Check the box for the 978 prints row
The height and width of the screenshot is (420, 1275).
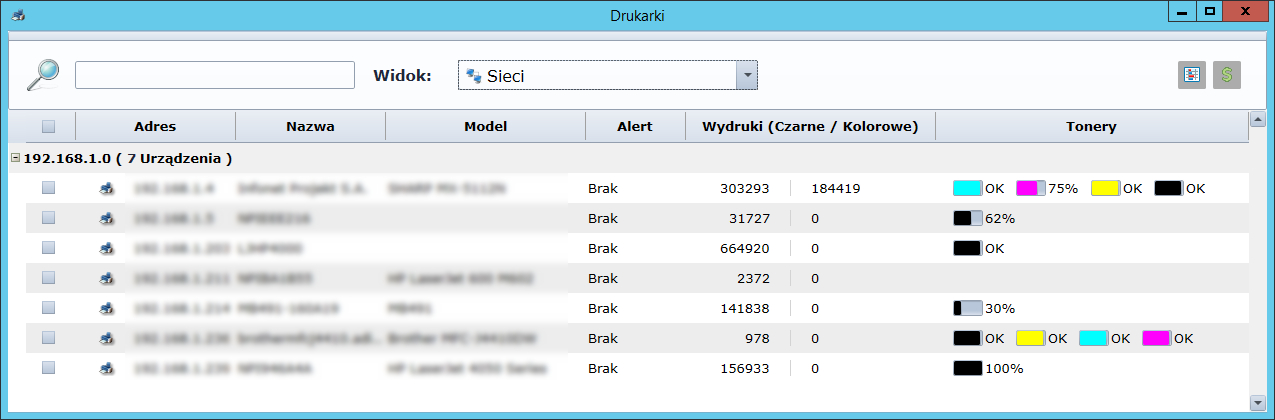pyautogui.click(x=49, y=338)
